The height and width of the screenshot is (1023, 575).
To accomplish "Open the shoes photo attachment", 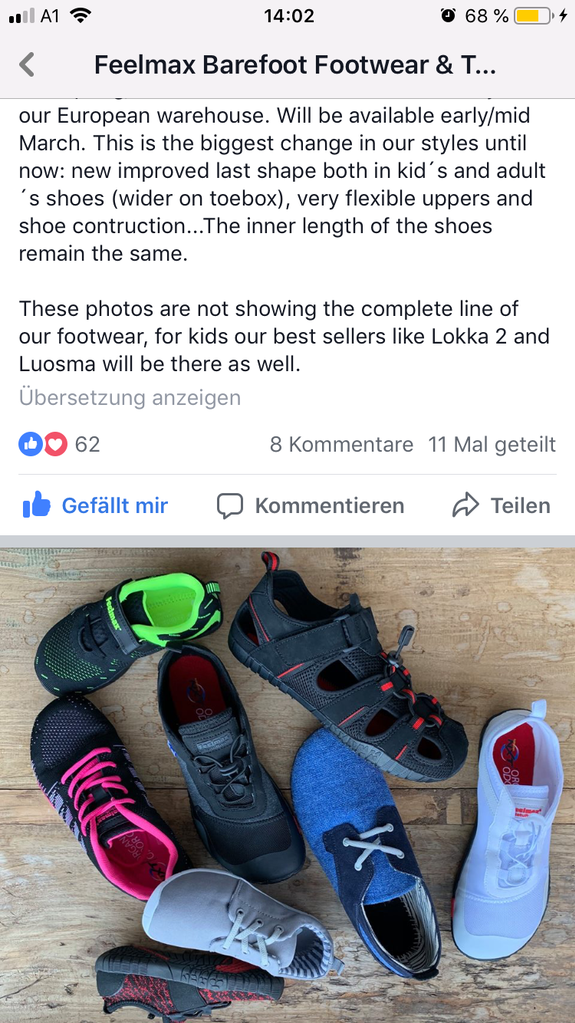I will coord(287,785).
